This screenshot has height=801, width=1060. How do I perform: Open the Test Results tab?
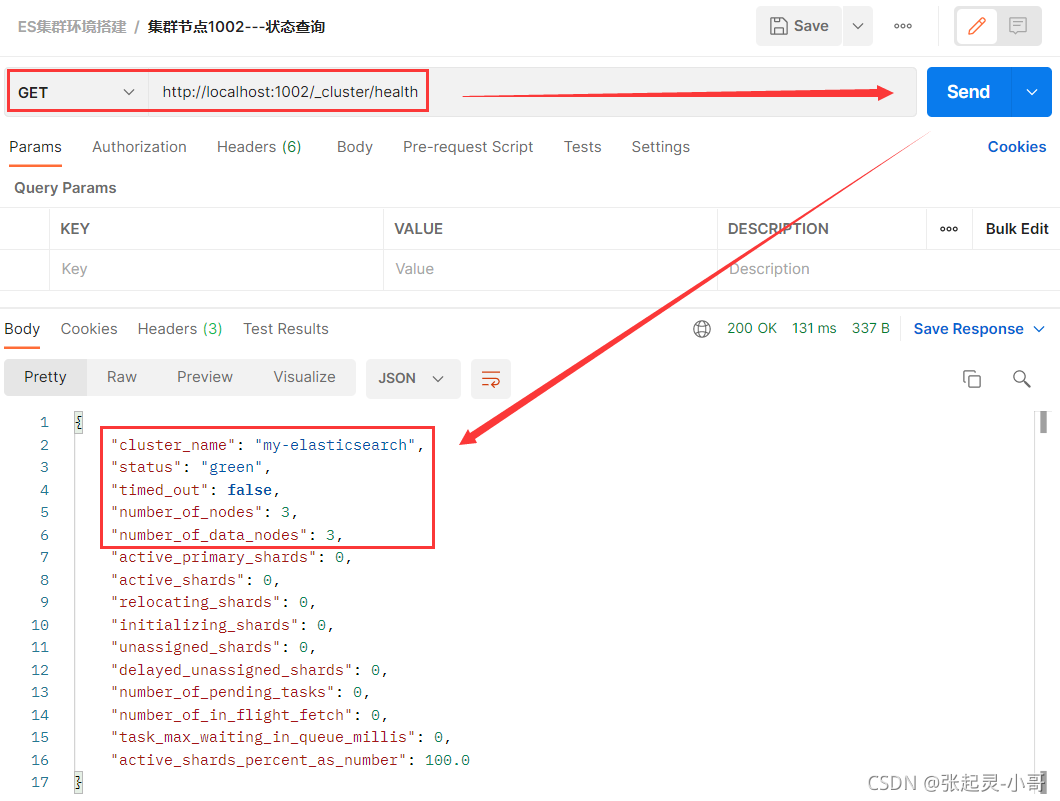(x=286, y=329)
